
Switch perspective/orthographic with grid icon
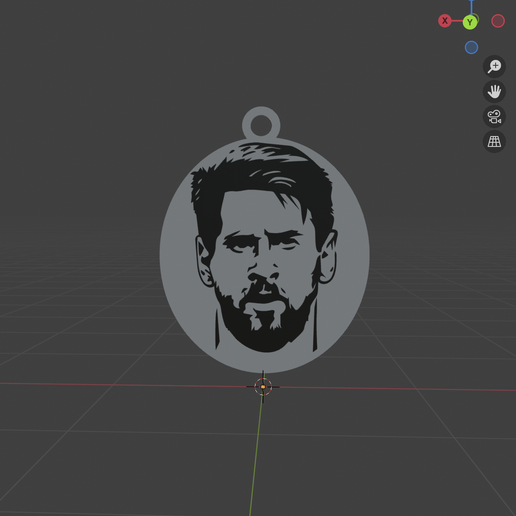494,142
